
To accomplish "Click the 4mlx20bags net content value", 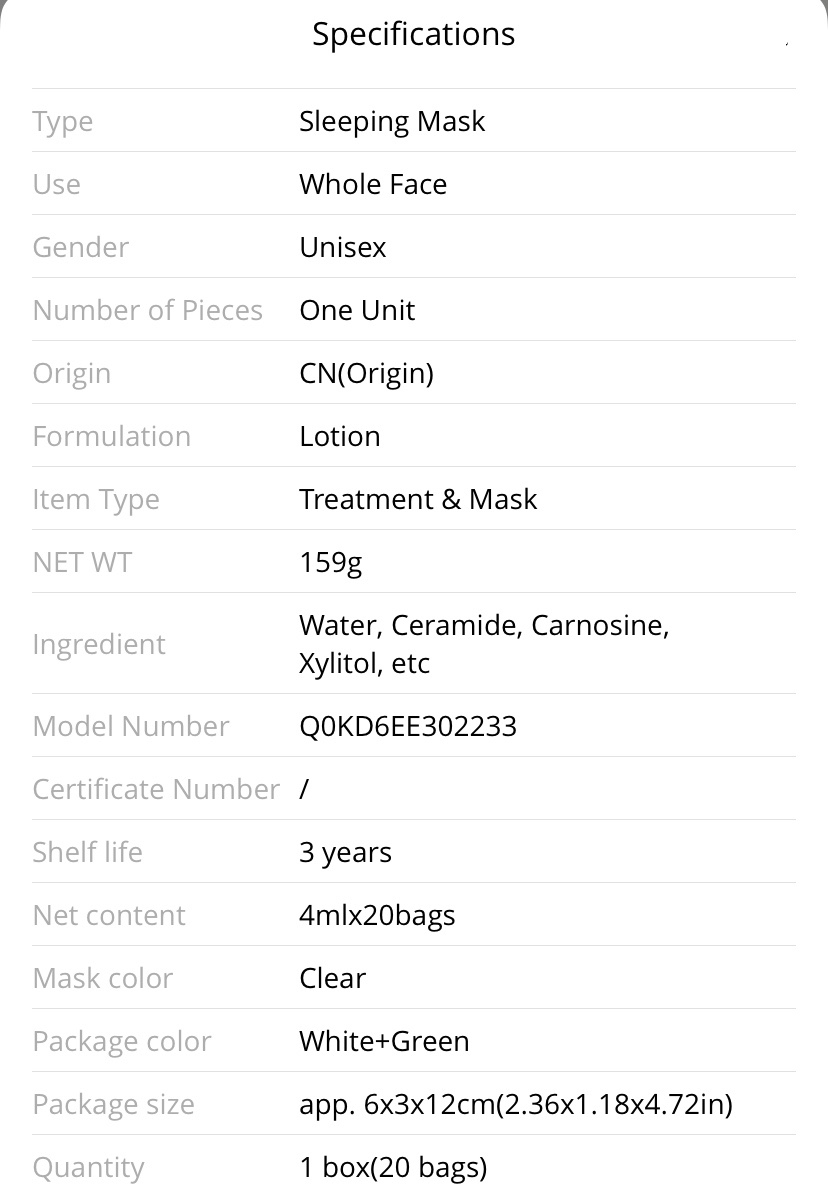I will click(377, 916).
